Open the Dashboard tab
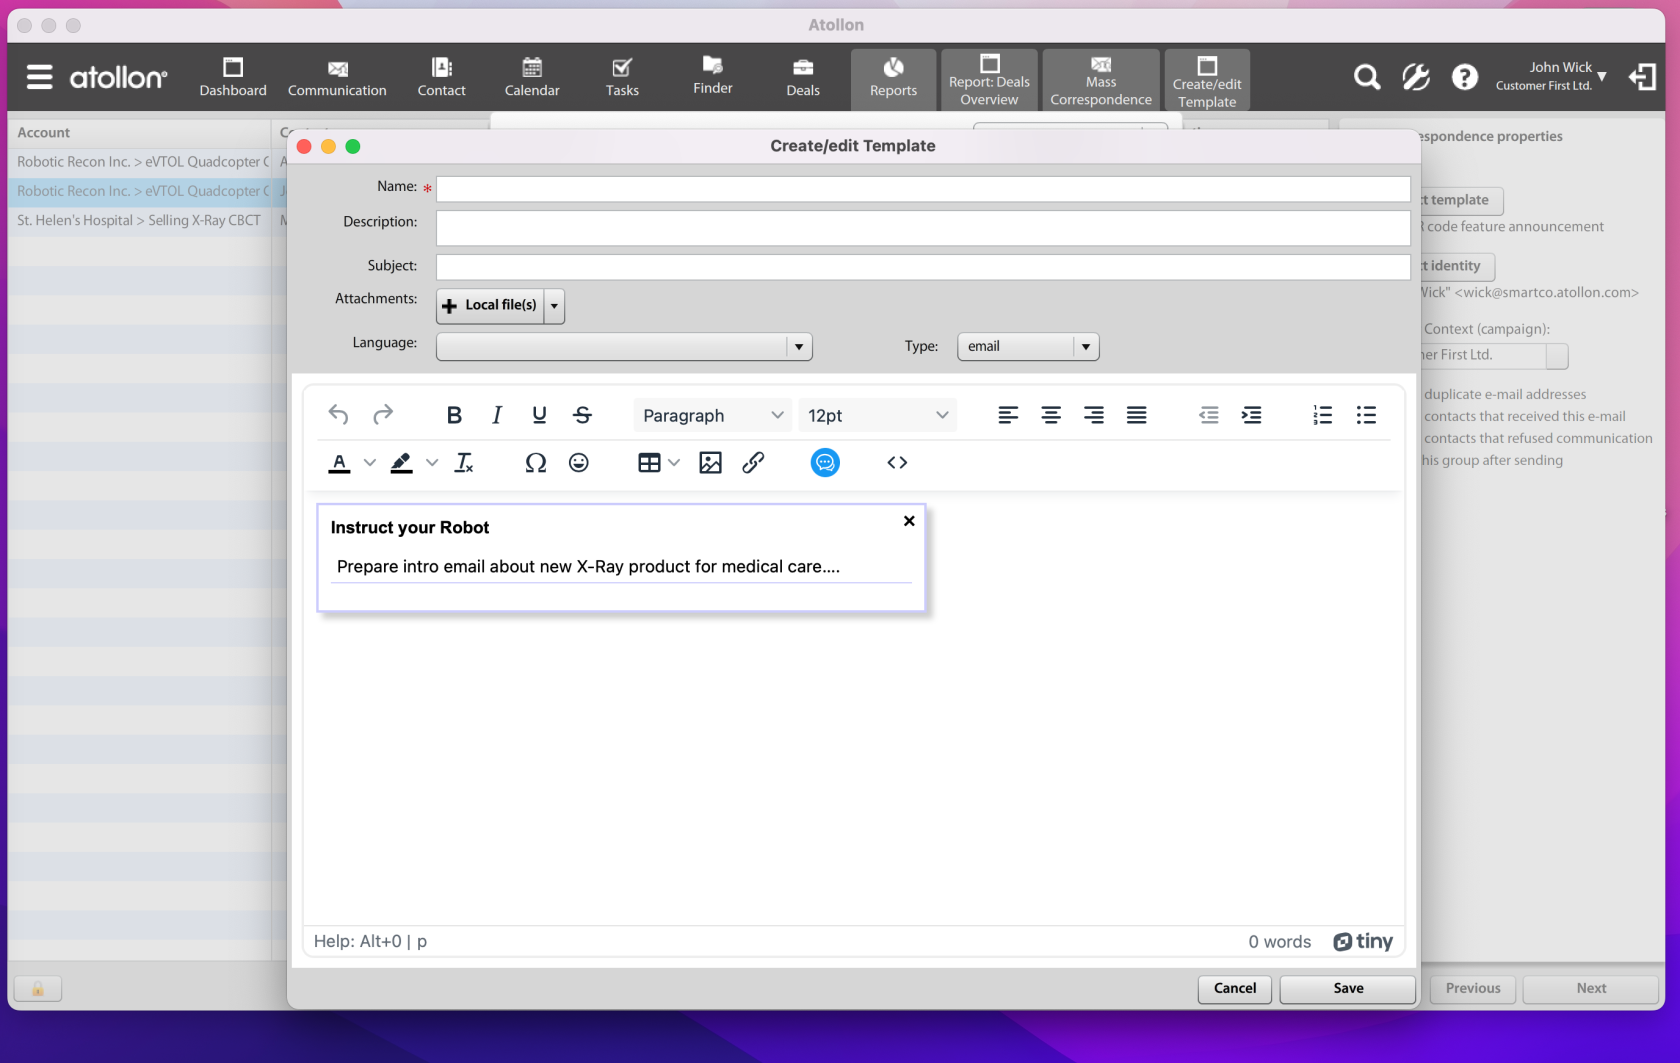Screen dimensions: 1680x1063 (x=233, y=77)
